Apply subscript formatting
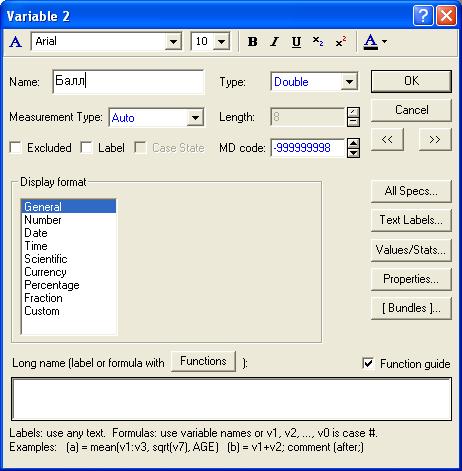 tap(318, 42)
